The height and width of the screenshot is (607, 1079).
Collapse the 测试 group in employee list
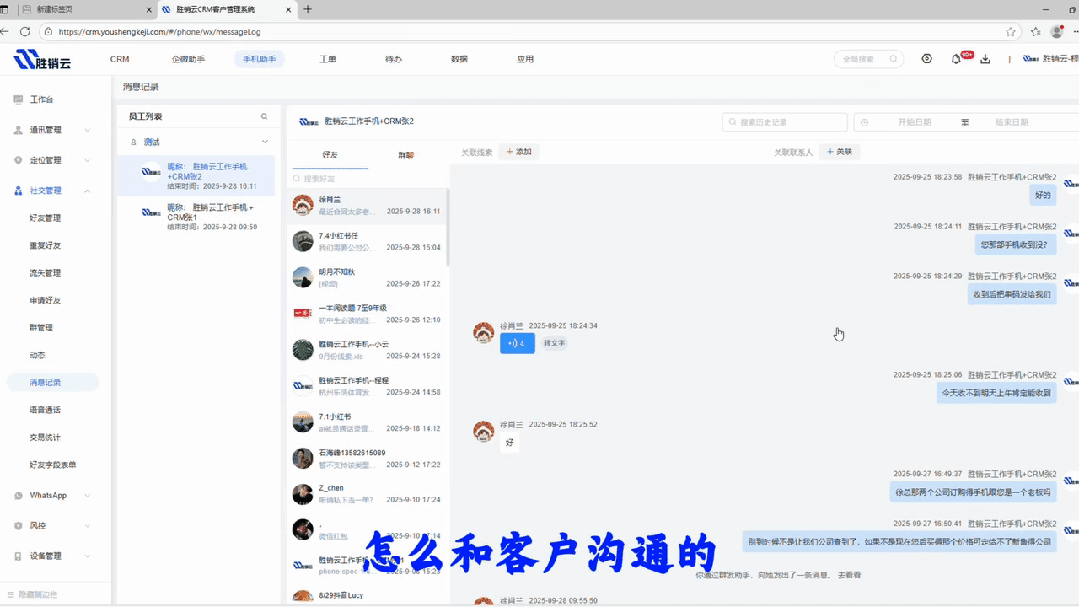[x=265, y=142]
